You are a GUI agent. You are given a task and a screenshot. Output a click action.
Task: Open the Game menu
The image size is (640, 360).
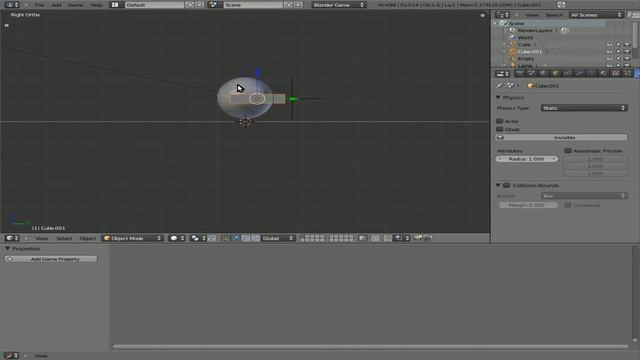coord(76,5)
